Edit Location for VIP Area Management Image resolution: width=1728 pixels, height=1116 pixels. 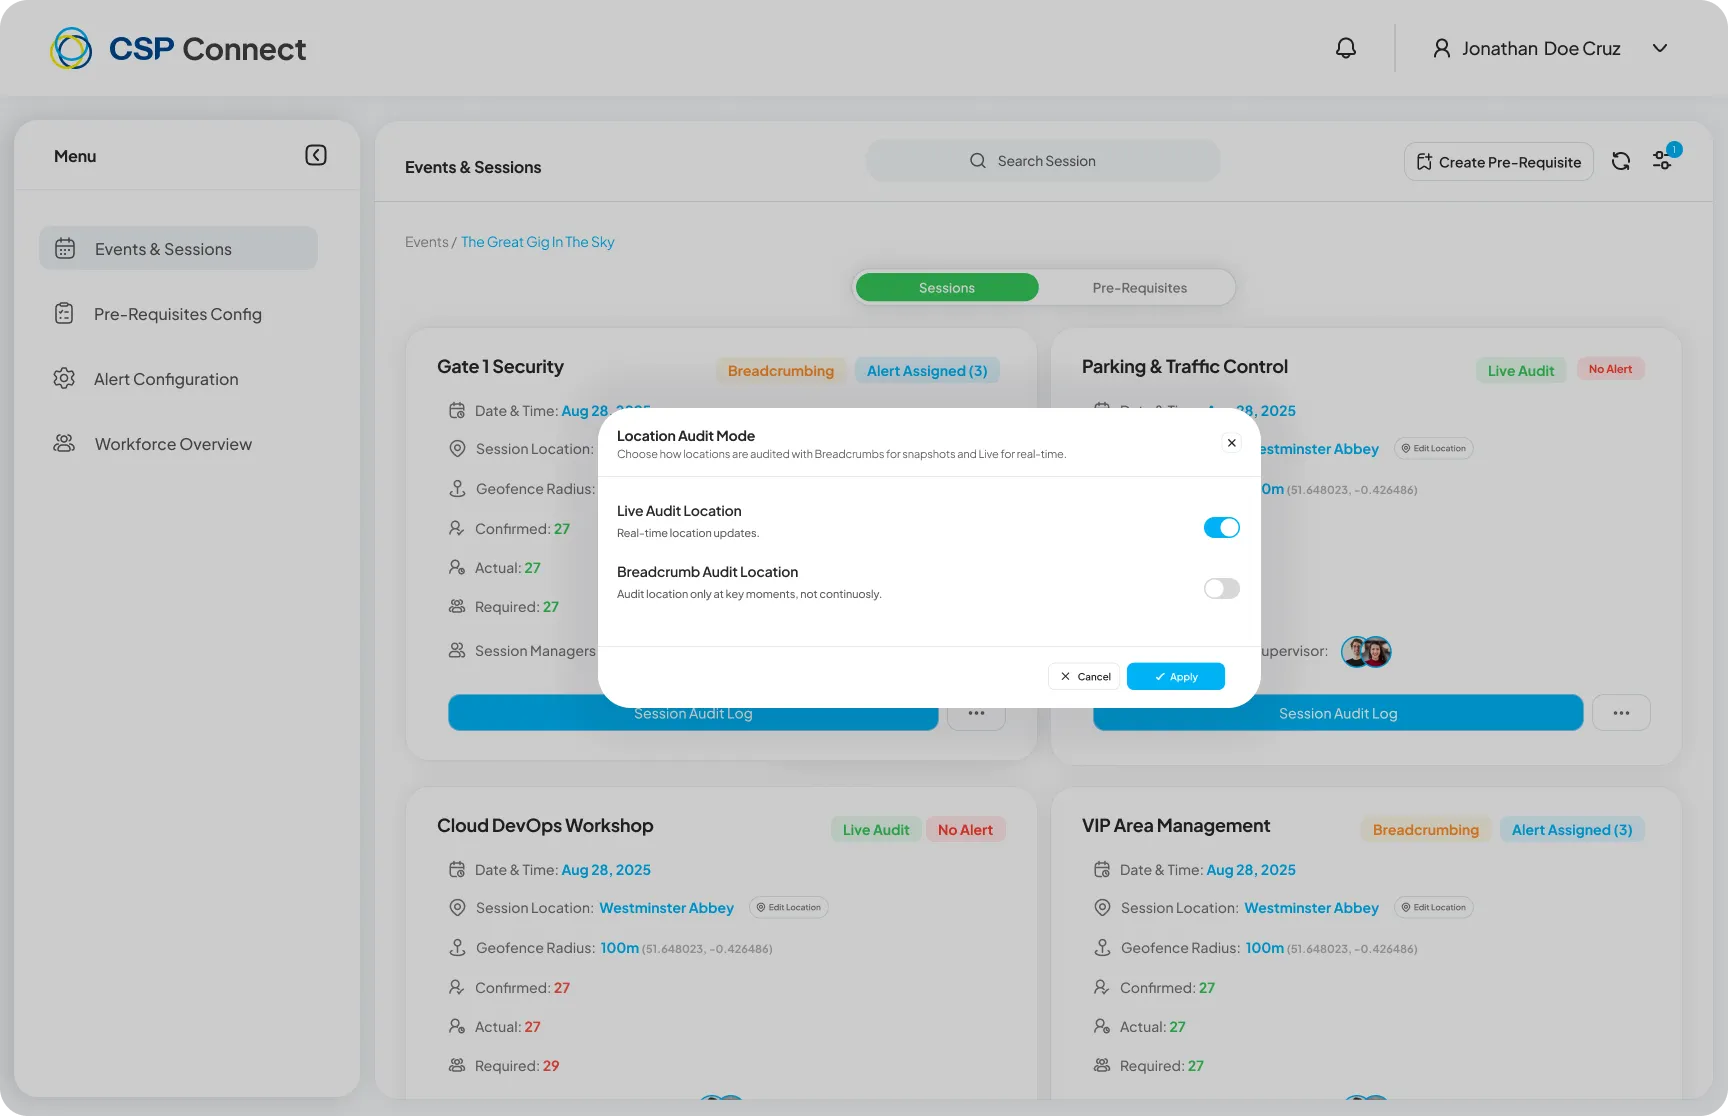tap(1434, 907)
